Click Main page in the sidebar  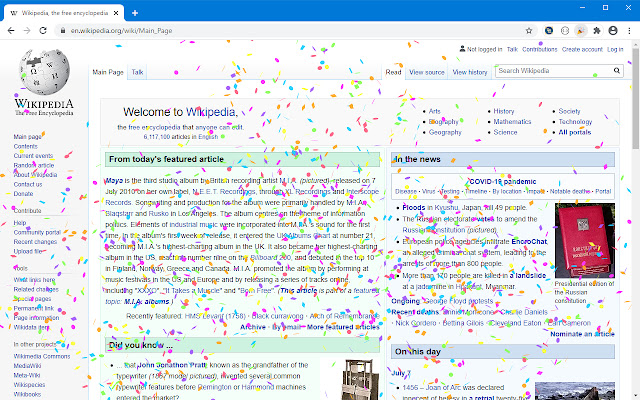pos(27,137)
